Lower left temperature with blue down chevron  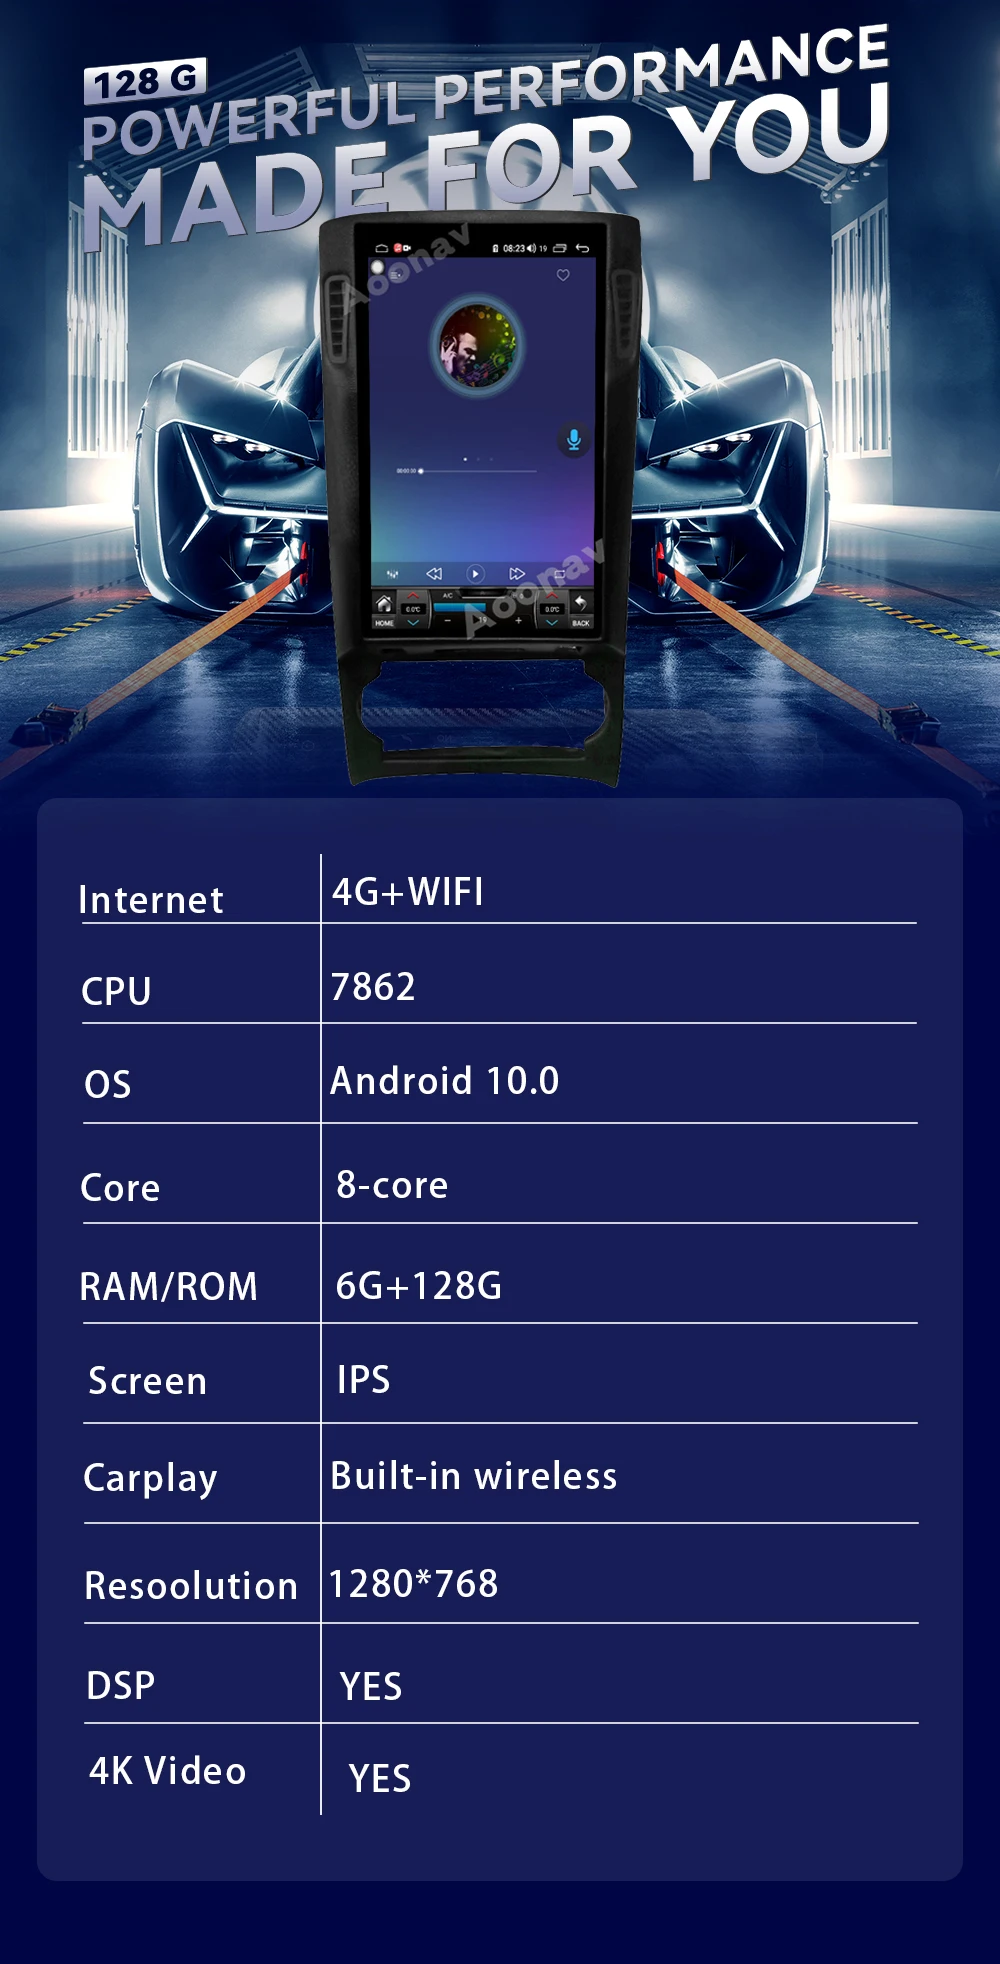(x=413, y=622)
